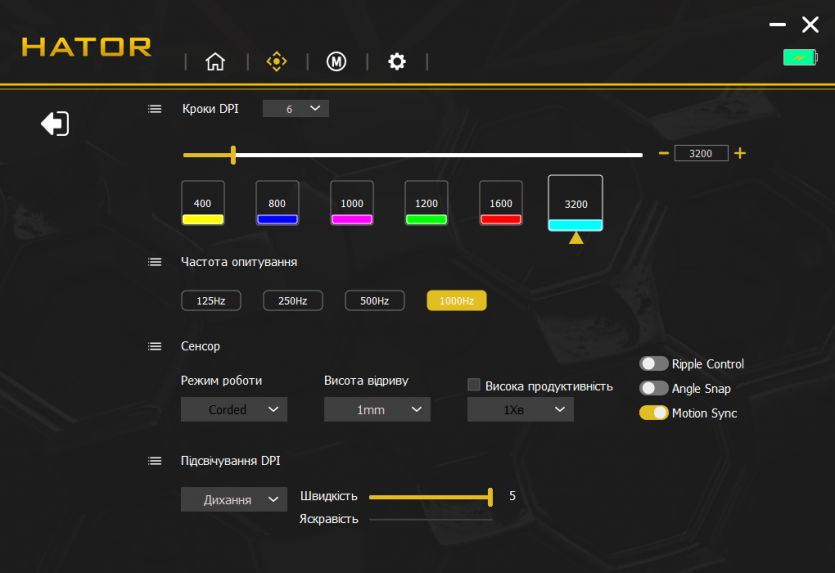Turn on Angle Snap
This screenshot has width=835, height=573.
pyautogui.click(x=654, y=388)
